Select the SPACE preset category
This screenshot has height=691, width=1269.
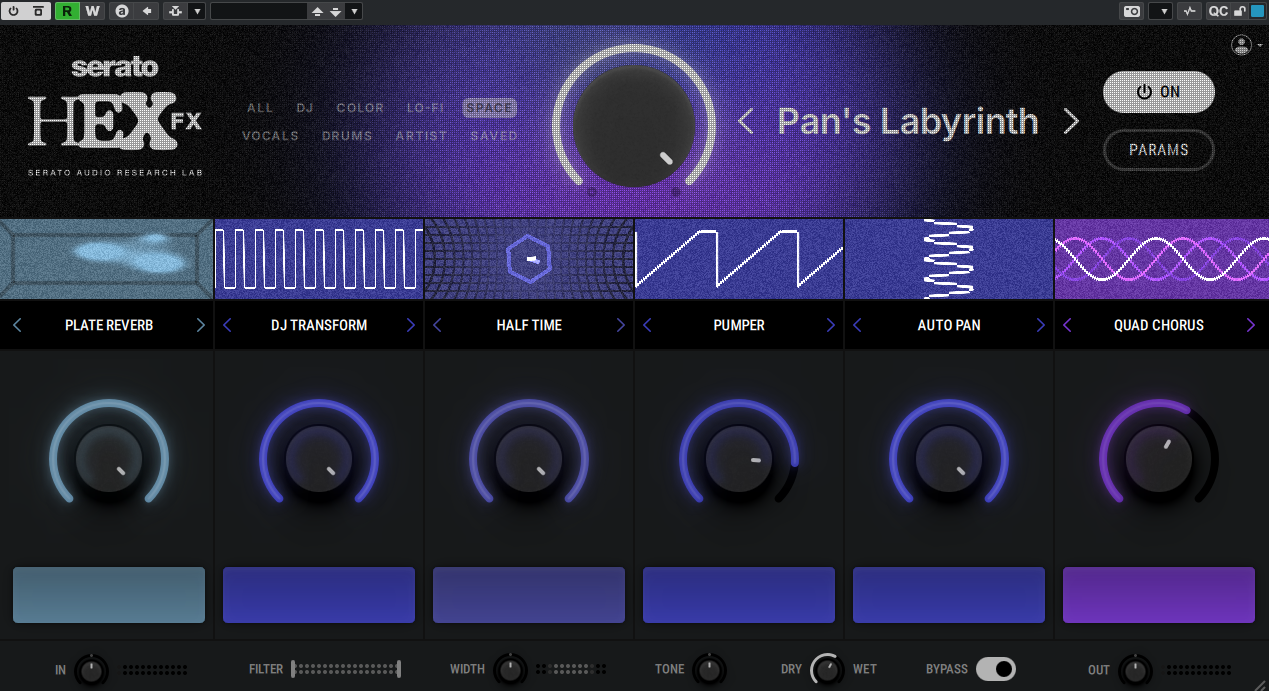(489, 108)
